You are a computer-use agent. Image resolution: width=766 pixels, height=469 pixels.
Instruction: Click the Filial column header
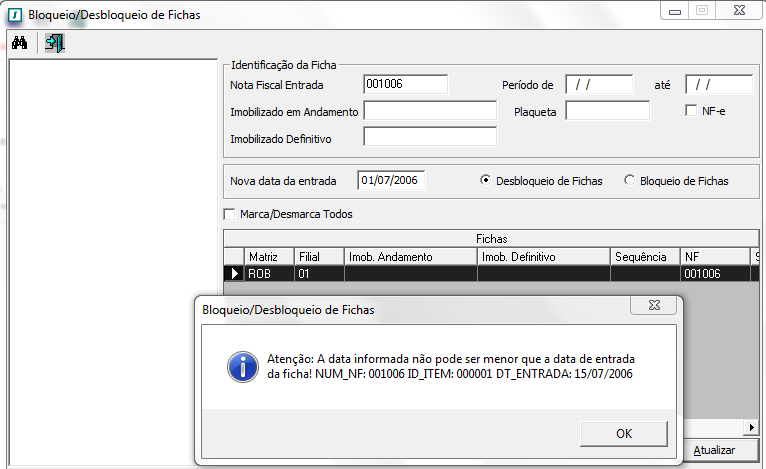tap(319, 256)
